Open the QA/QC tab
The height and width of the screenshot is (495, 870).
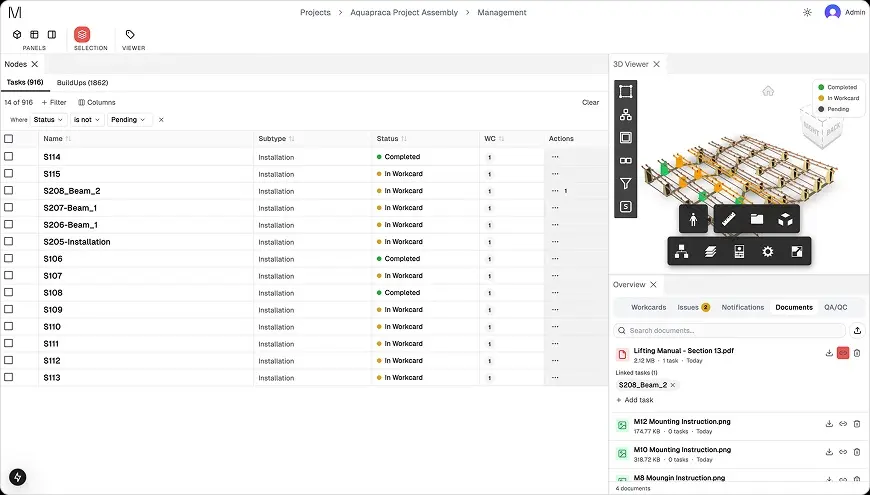pyautogui.click(x=836, y=307)
